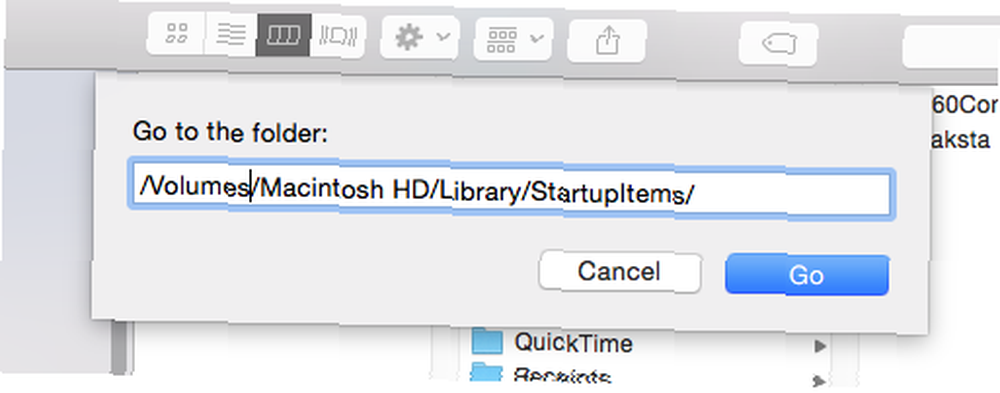Click the QuickTime folder icon

(x=488, y=342)
